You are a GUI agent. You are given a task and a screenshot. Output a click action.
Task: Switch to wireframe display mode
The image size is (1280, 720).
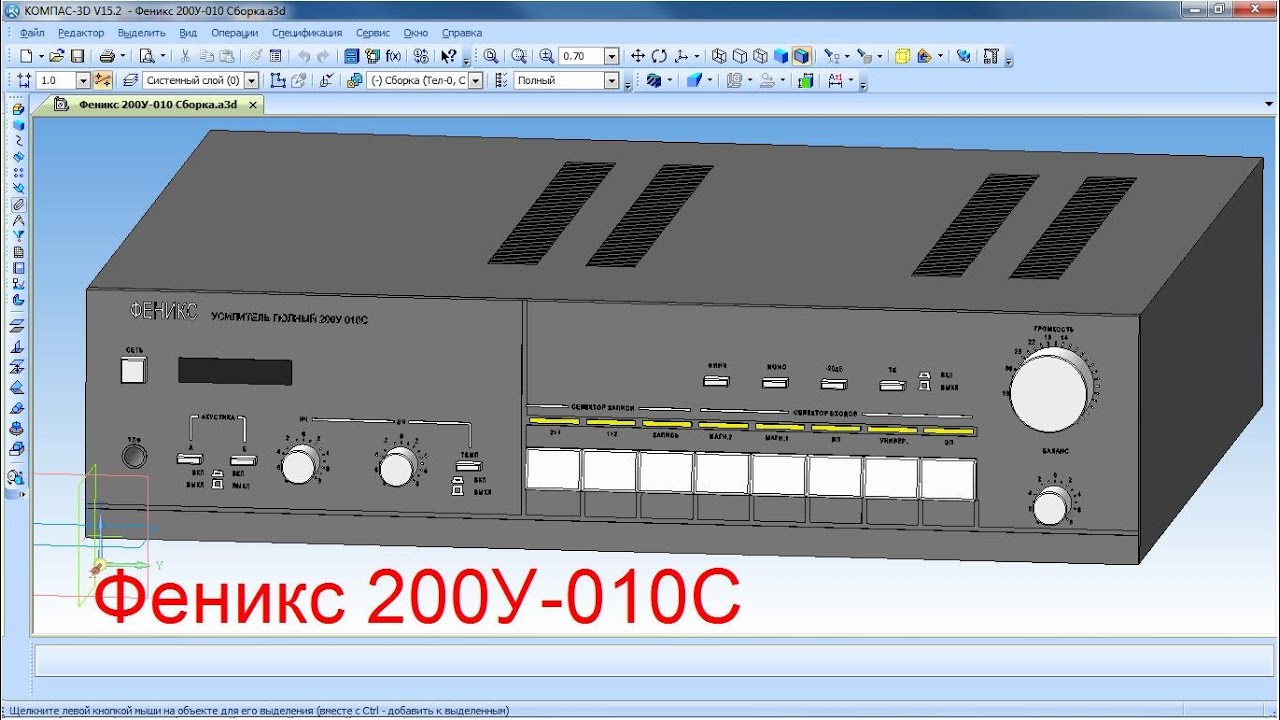click(x=718, y=56)
